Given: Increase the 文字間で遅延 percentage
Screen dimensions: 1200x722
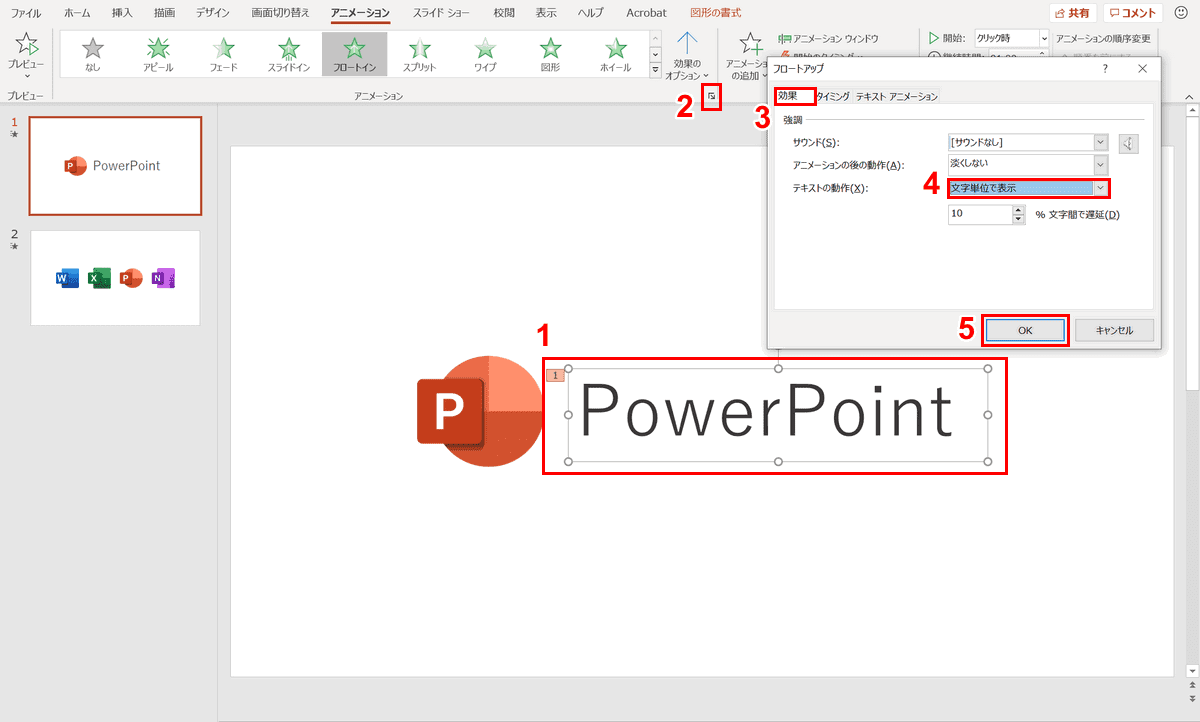Looking at the screenshot, I should click(x=1019, y=210).
